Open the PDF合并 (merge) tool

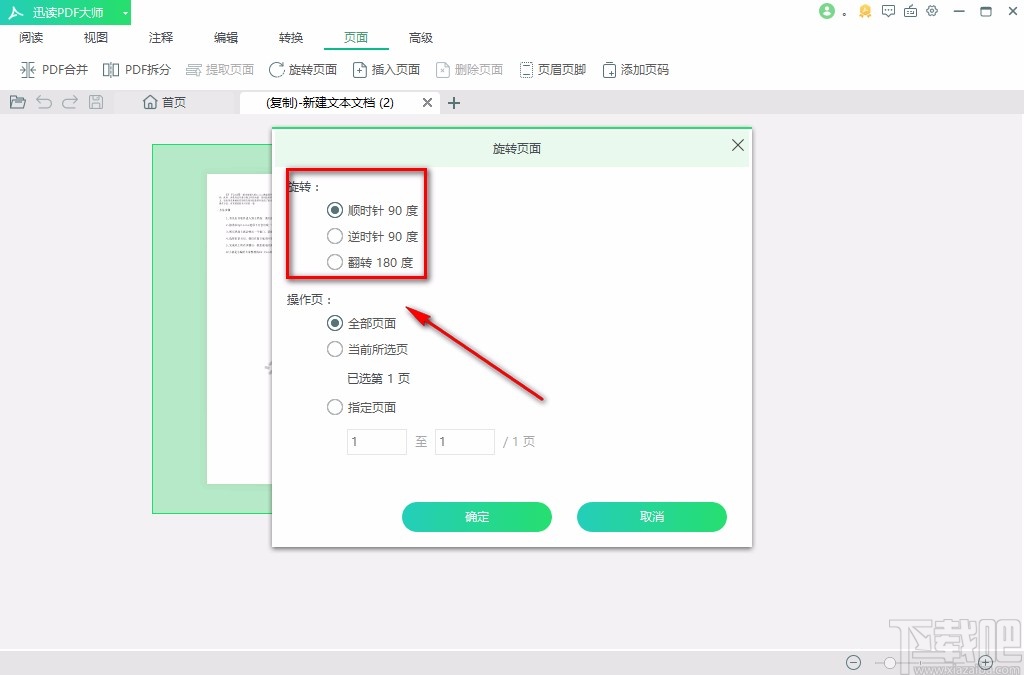[x=54, y=69]
